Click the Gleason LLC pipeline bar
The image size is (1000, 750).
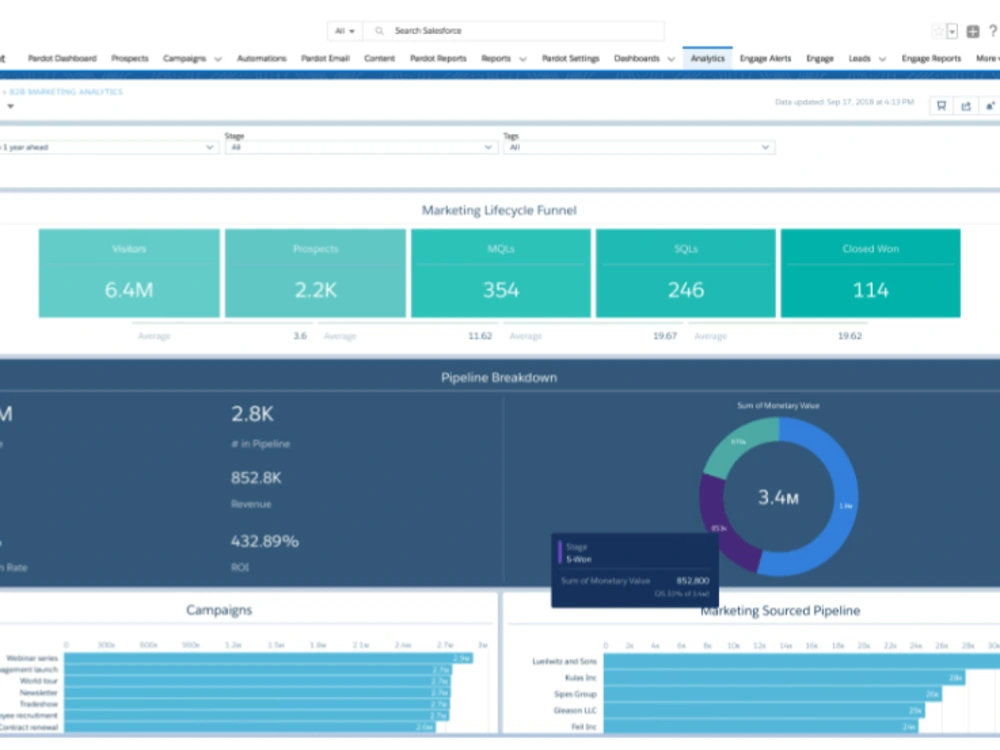[764, 710]
